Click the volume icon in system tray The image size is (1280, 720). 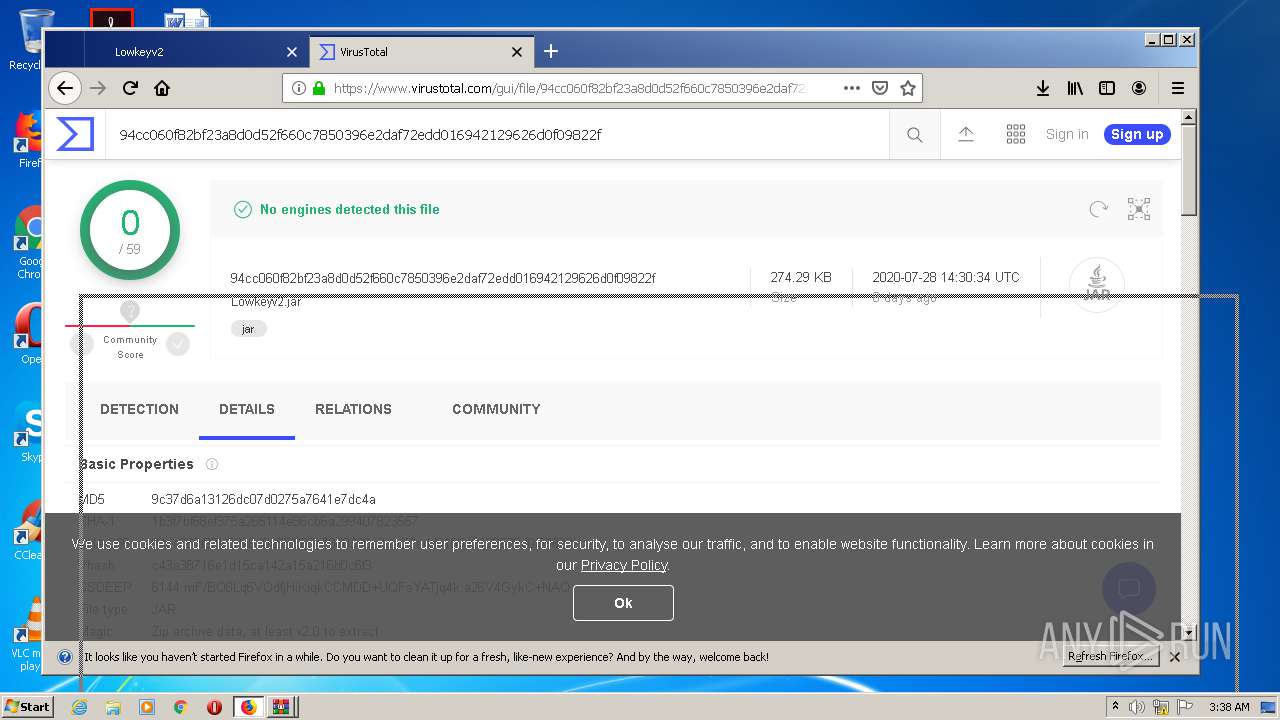(1137, 707)
